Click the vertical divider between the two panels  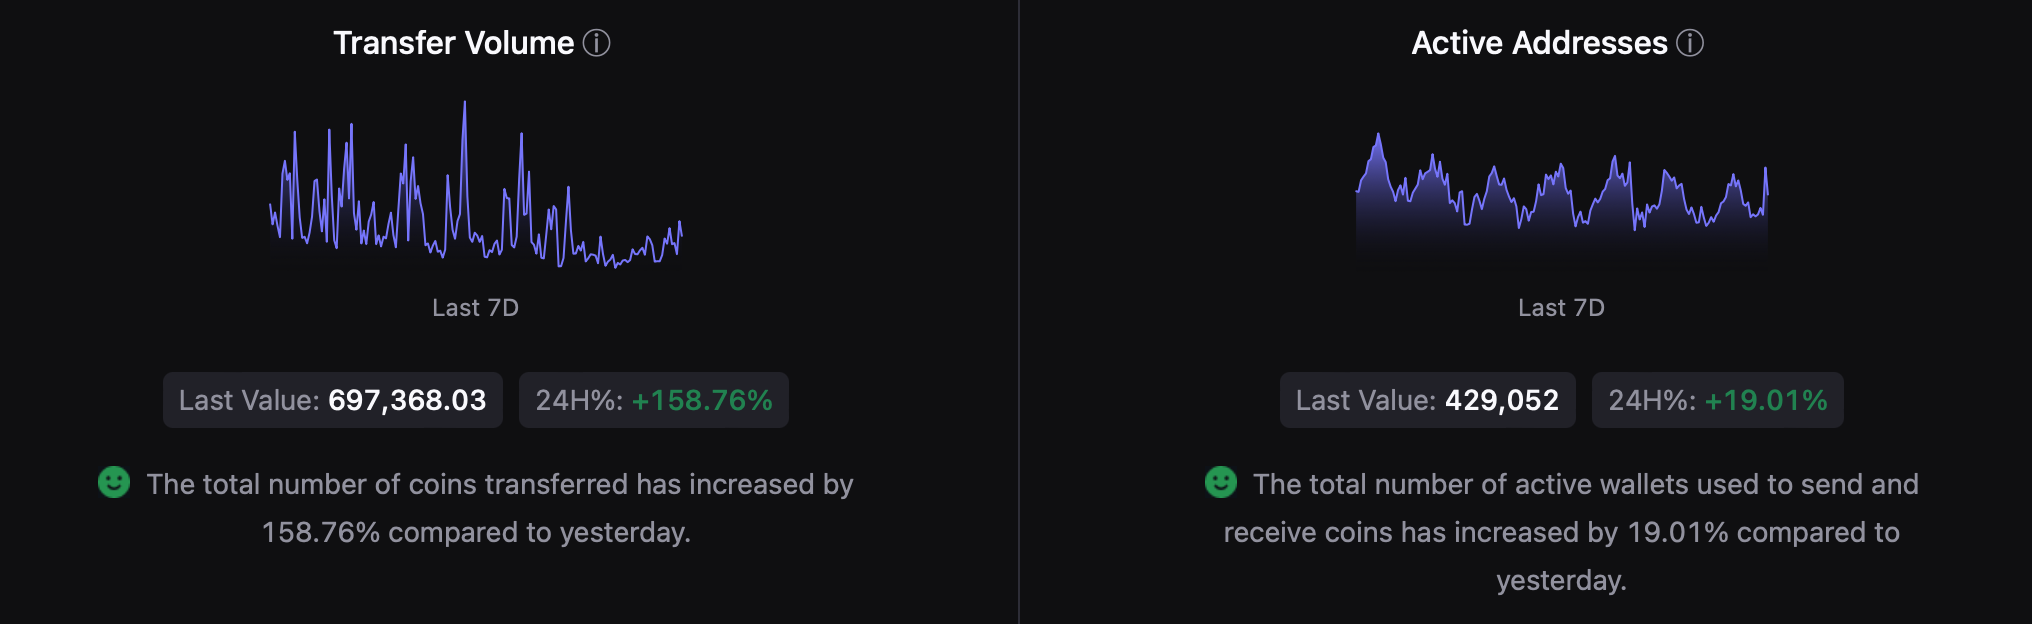[x=1019, y=312]
